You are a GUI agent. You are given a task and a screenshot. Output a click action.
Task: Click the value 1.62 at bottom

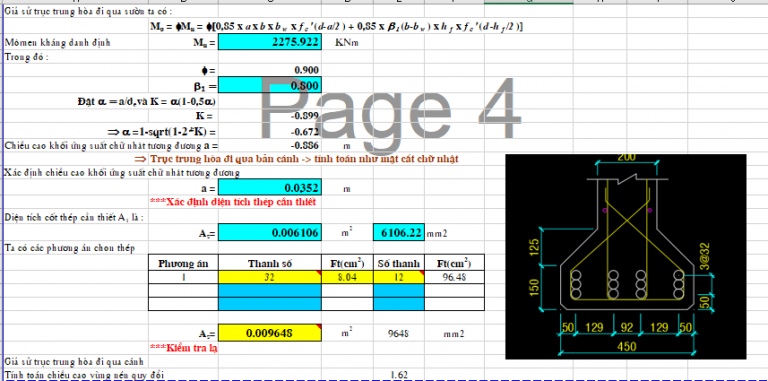point(399,375)
